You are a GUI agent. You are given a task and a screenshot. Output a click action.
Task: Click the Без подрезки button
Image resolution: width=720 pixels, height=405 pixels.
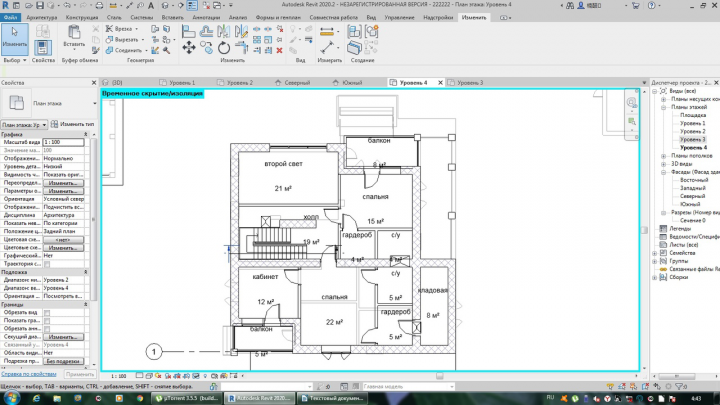63,361
